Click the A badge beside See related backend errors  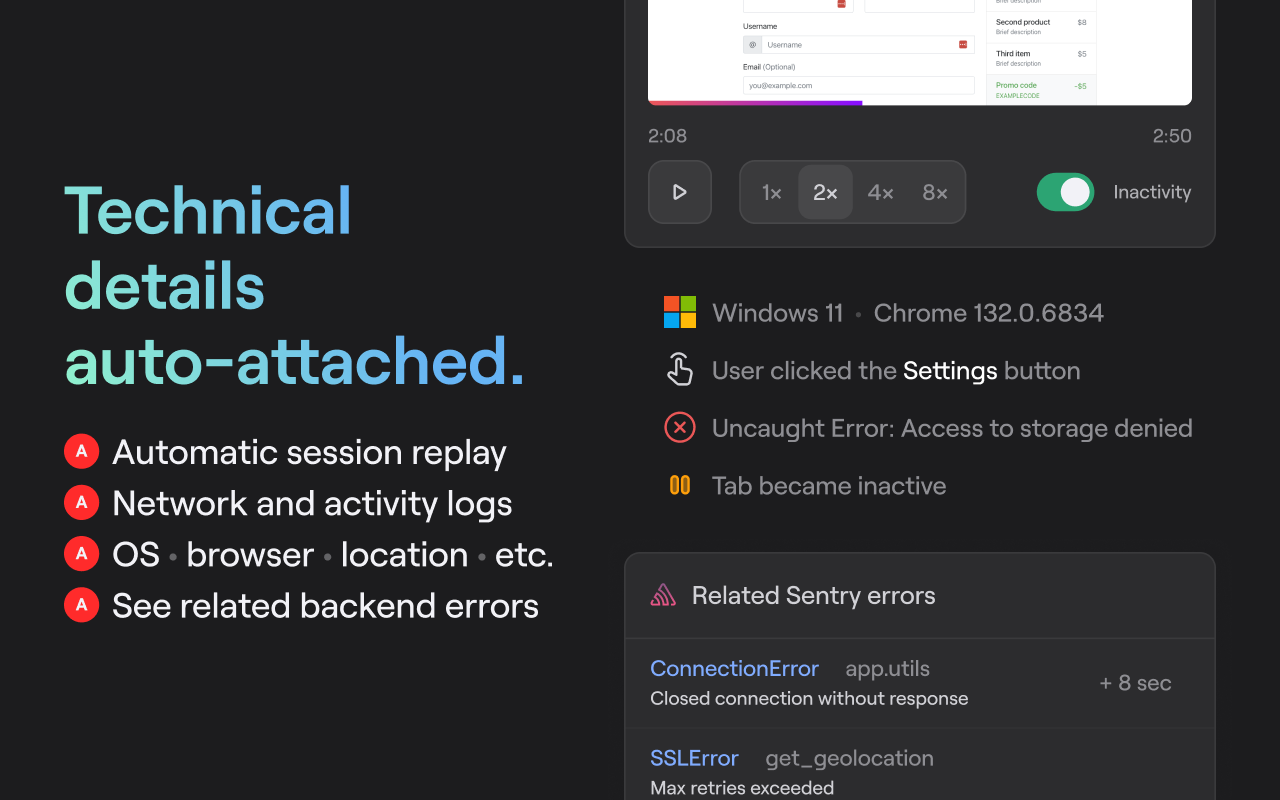(x=81, y=604)
